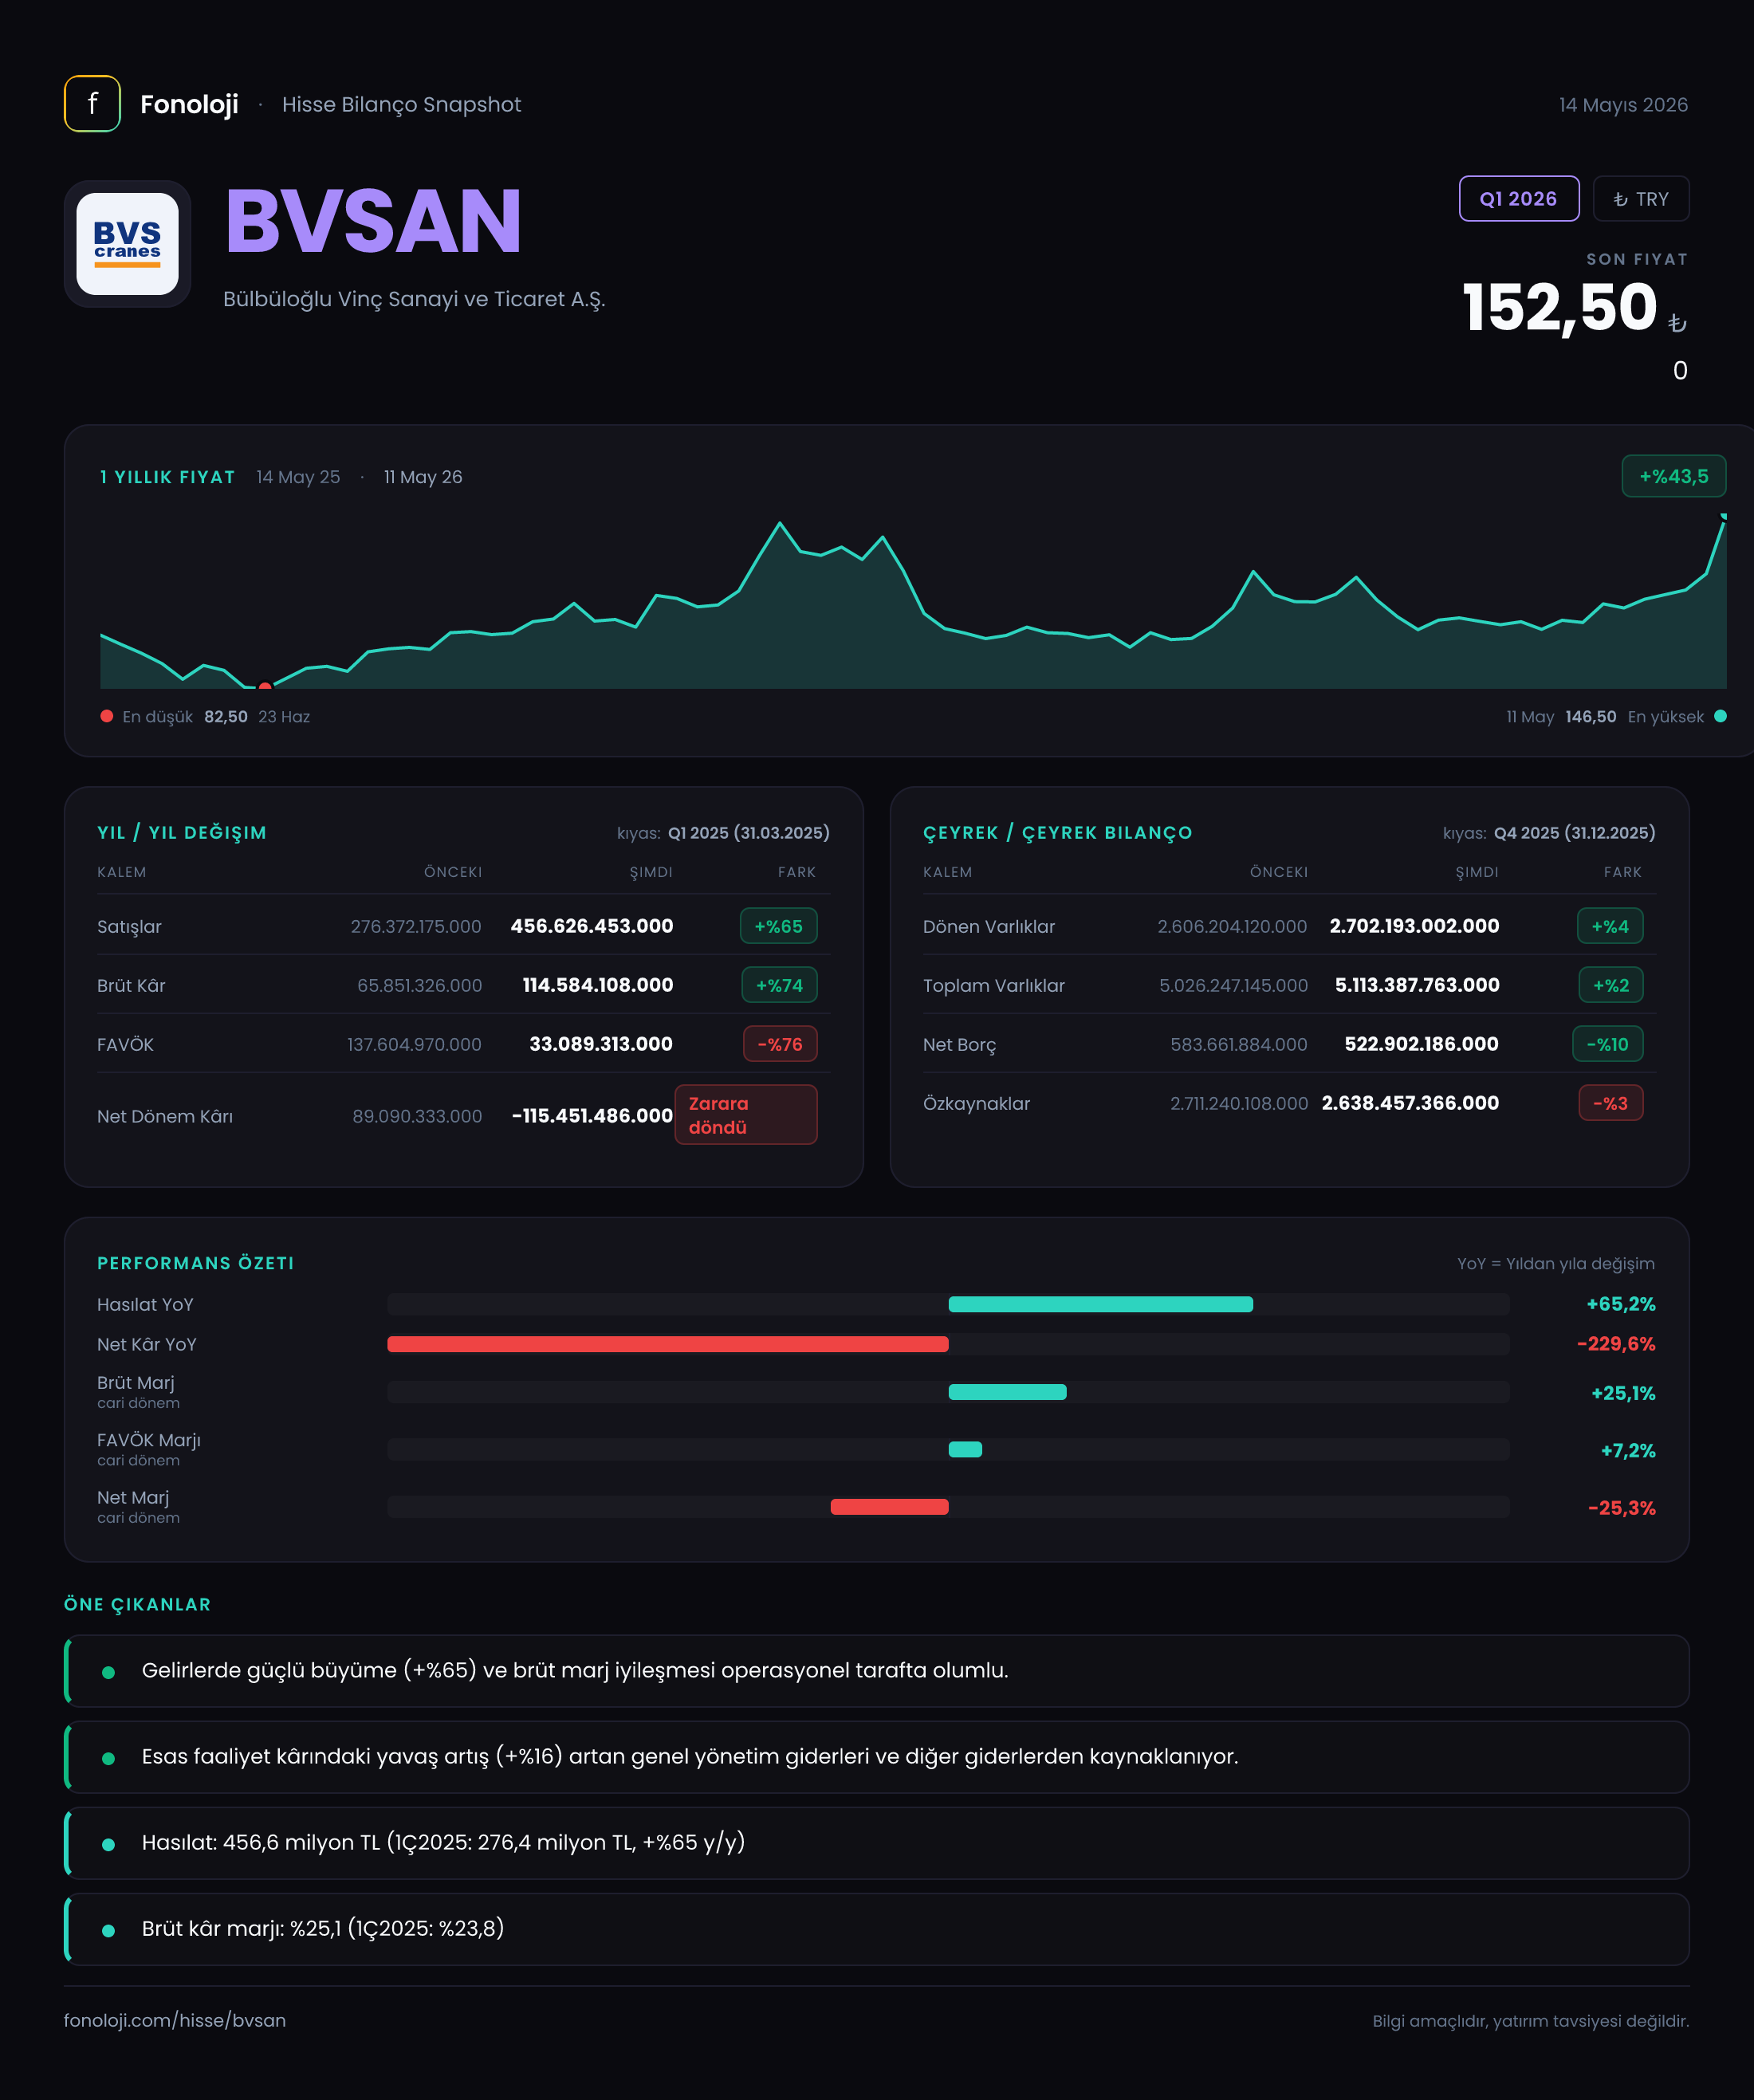Click the BVSAN ticker title

point(373,221)
